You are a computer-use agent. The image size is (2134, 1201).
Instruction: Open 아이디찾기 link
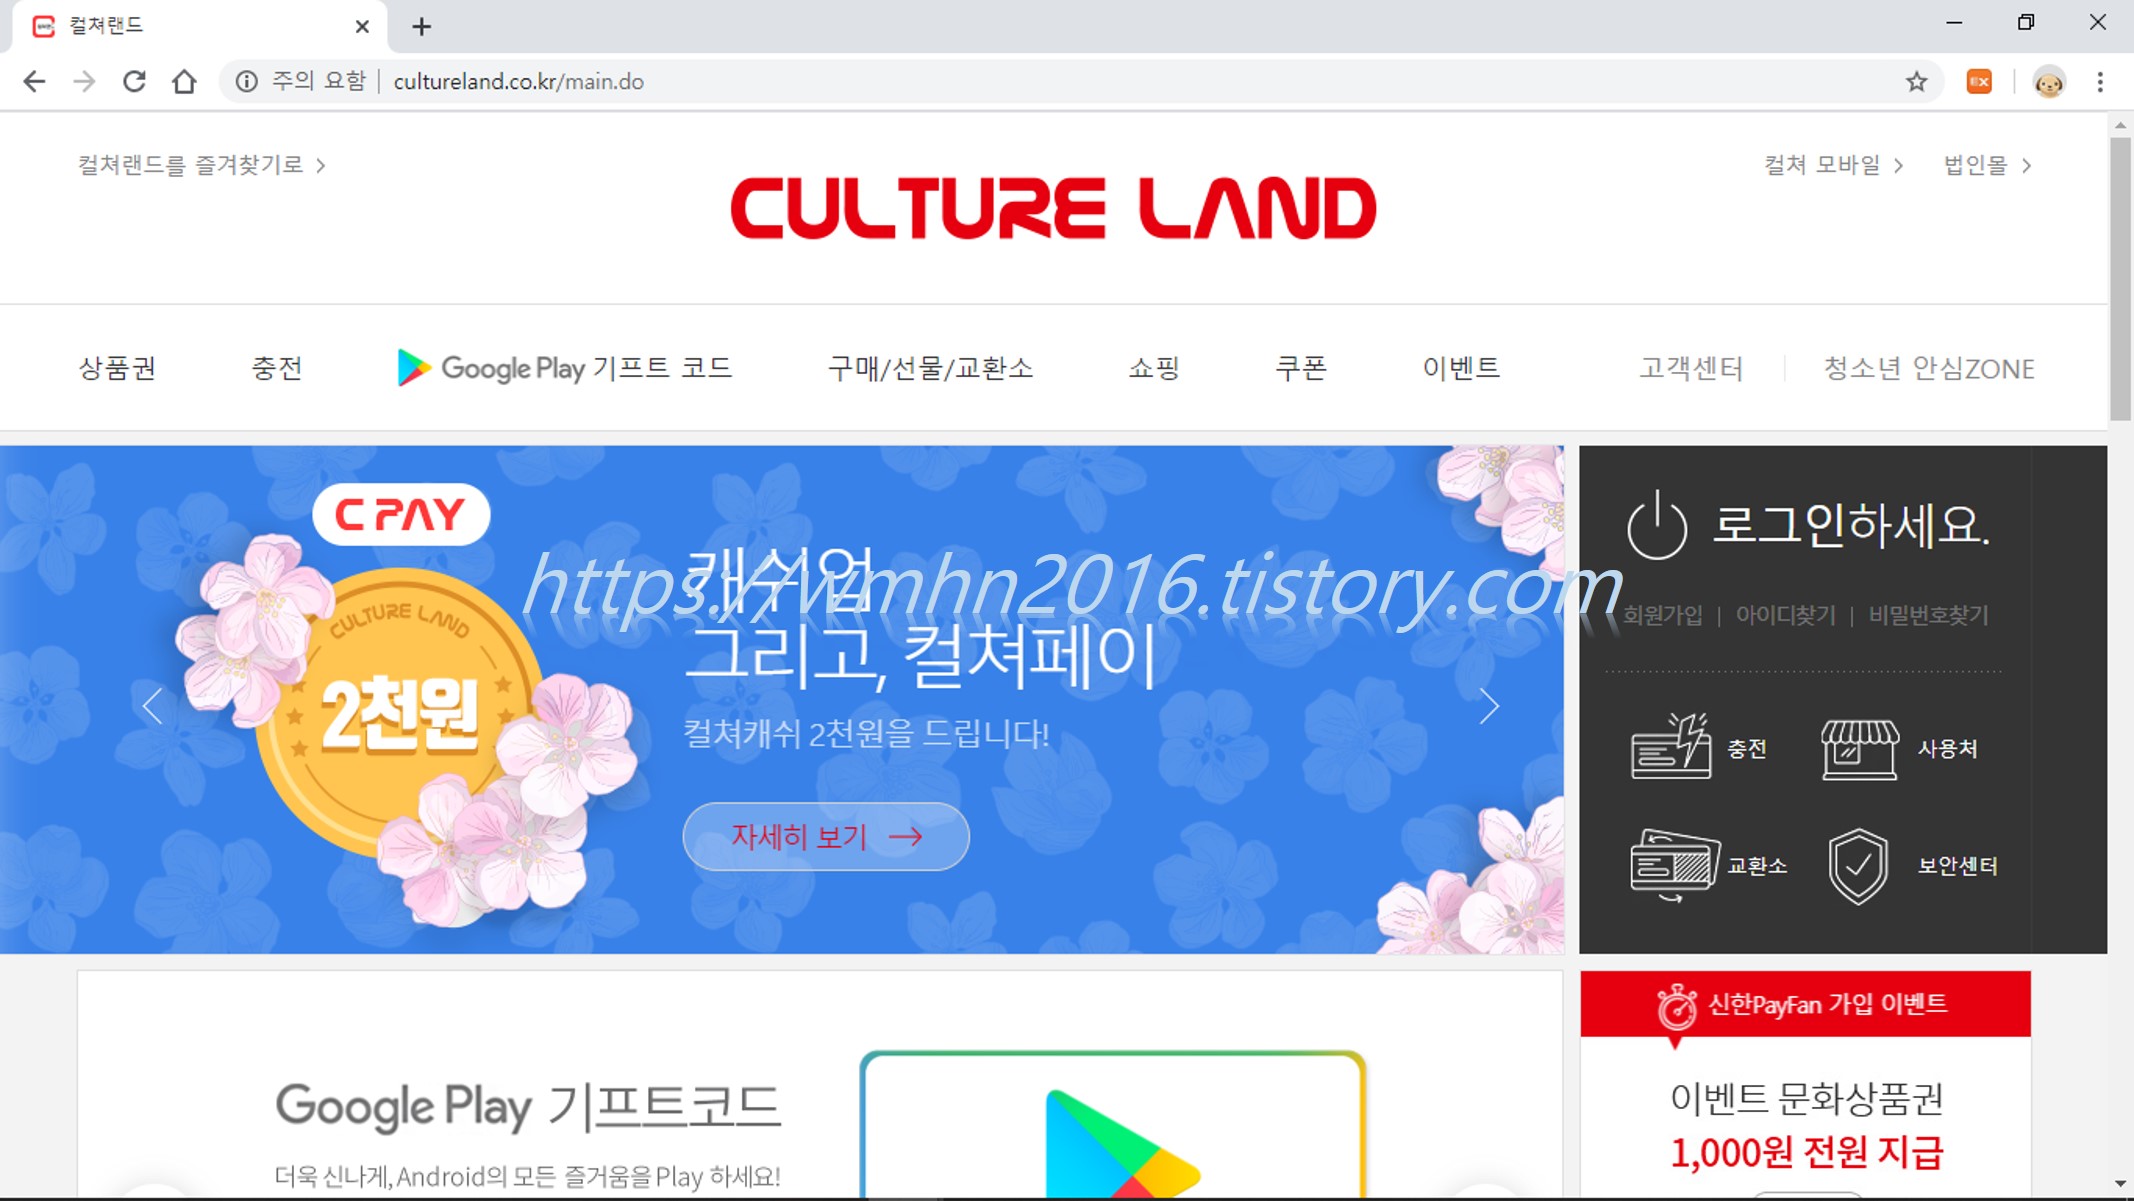(x=1785, y=615)
